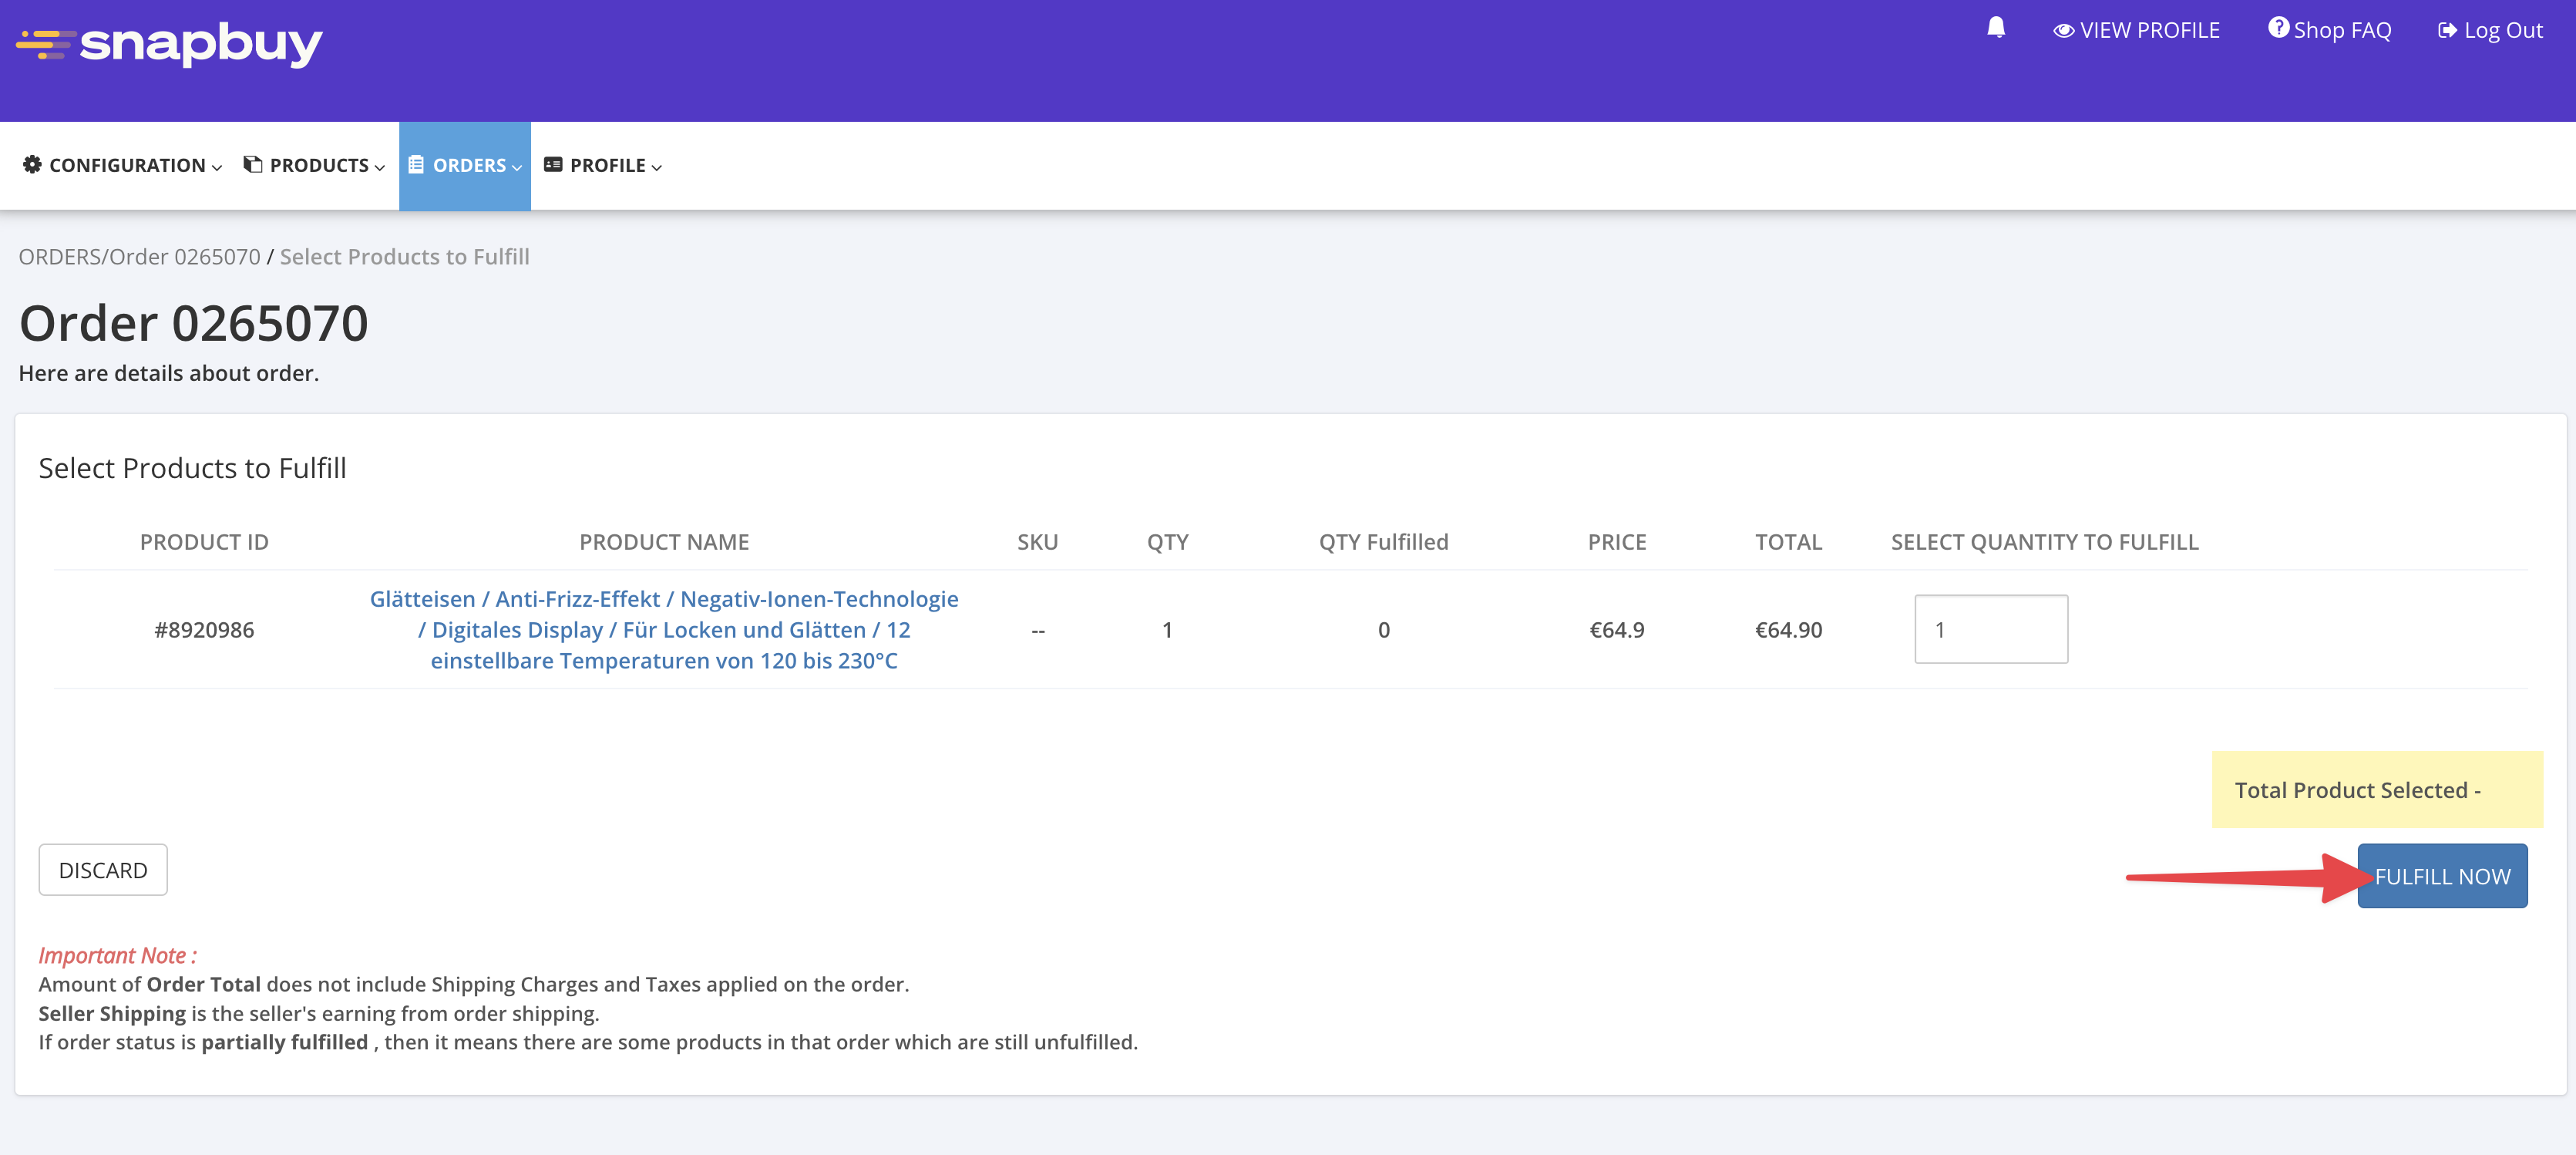
Task: Expand the PRODUCTS dropdown chevron
Action: pyautogui.click(x=380, y=168)
